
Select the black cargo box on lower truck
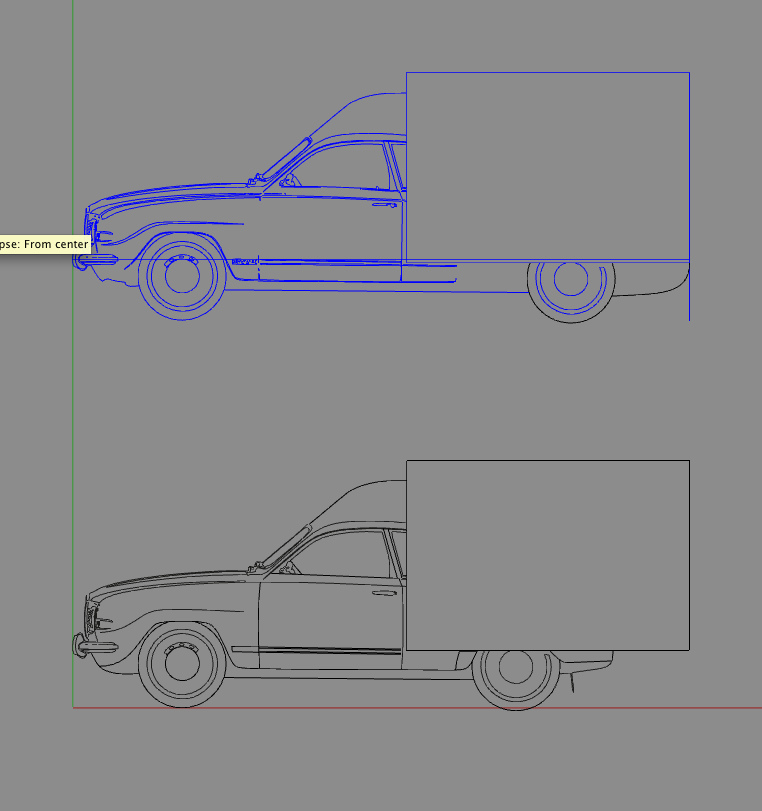point(548,555)
